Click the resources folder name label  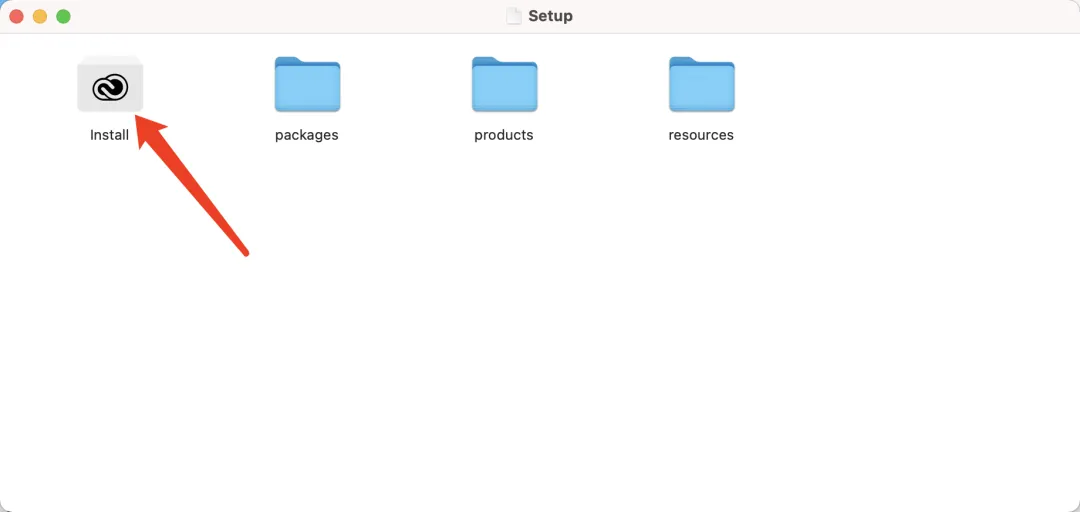tap(701, 135)
